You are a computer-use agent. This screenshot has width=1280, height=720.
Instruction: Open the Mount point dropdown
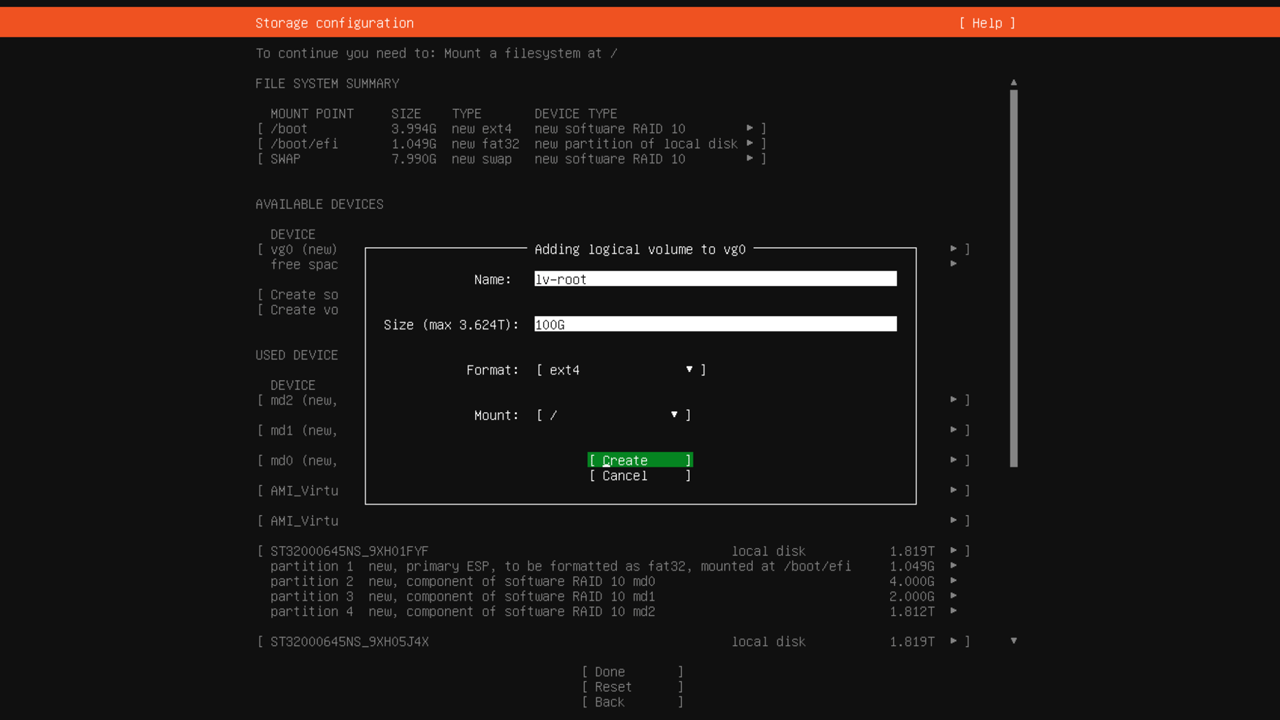pos(613,415)
